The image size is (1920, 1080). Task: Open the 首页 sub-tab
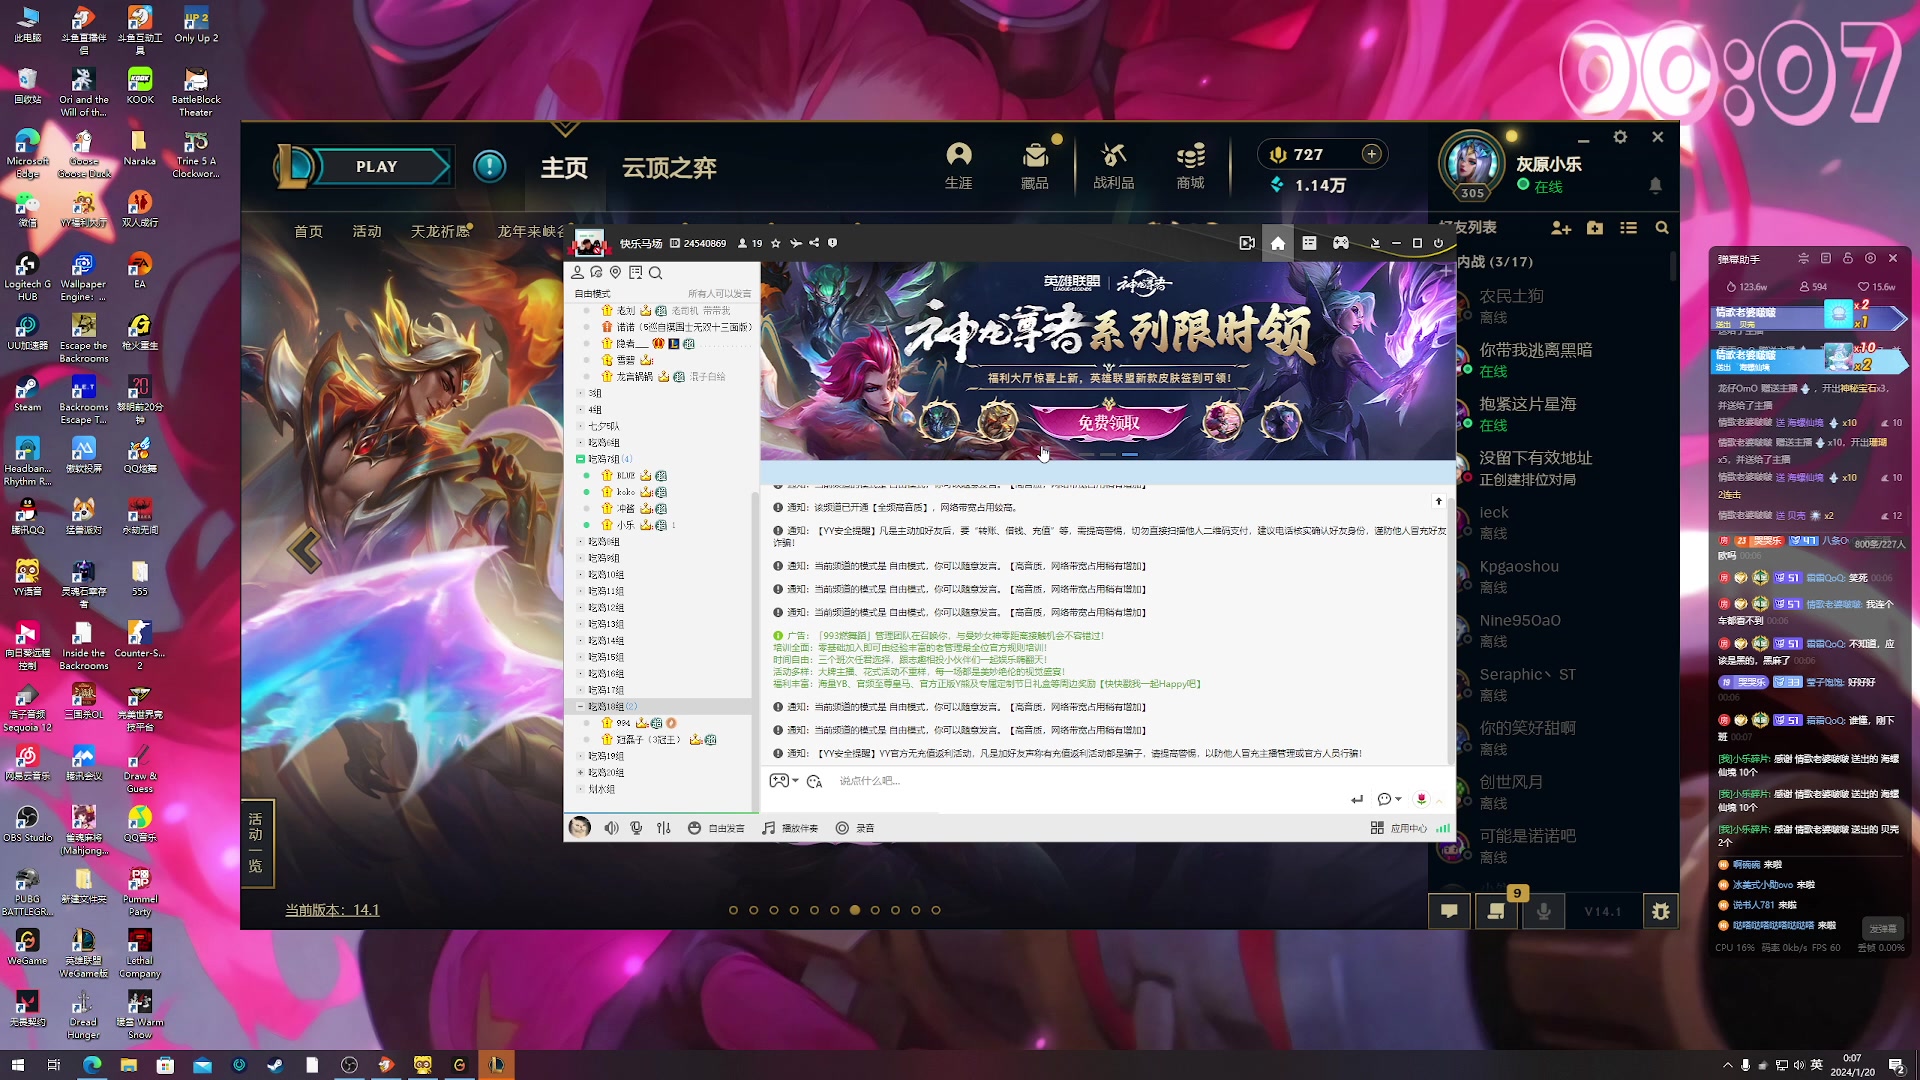[308, 231]
